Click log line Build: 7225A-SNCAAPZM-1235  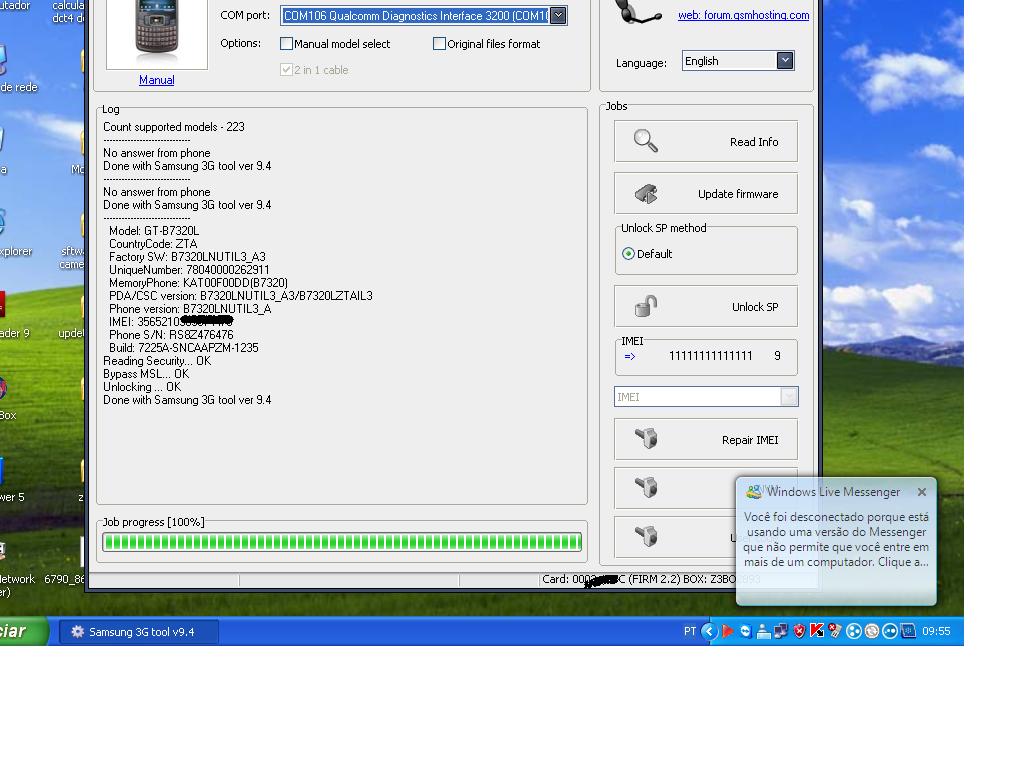pos(184,347)
